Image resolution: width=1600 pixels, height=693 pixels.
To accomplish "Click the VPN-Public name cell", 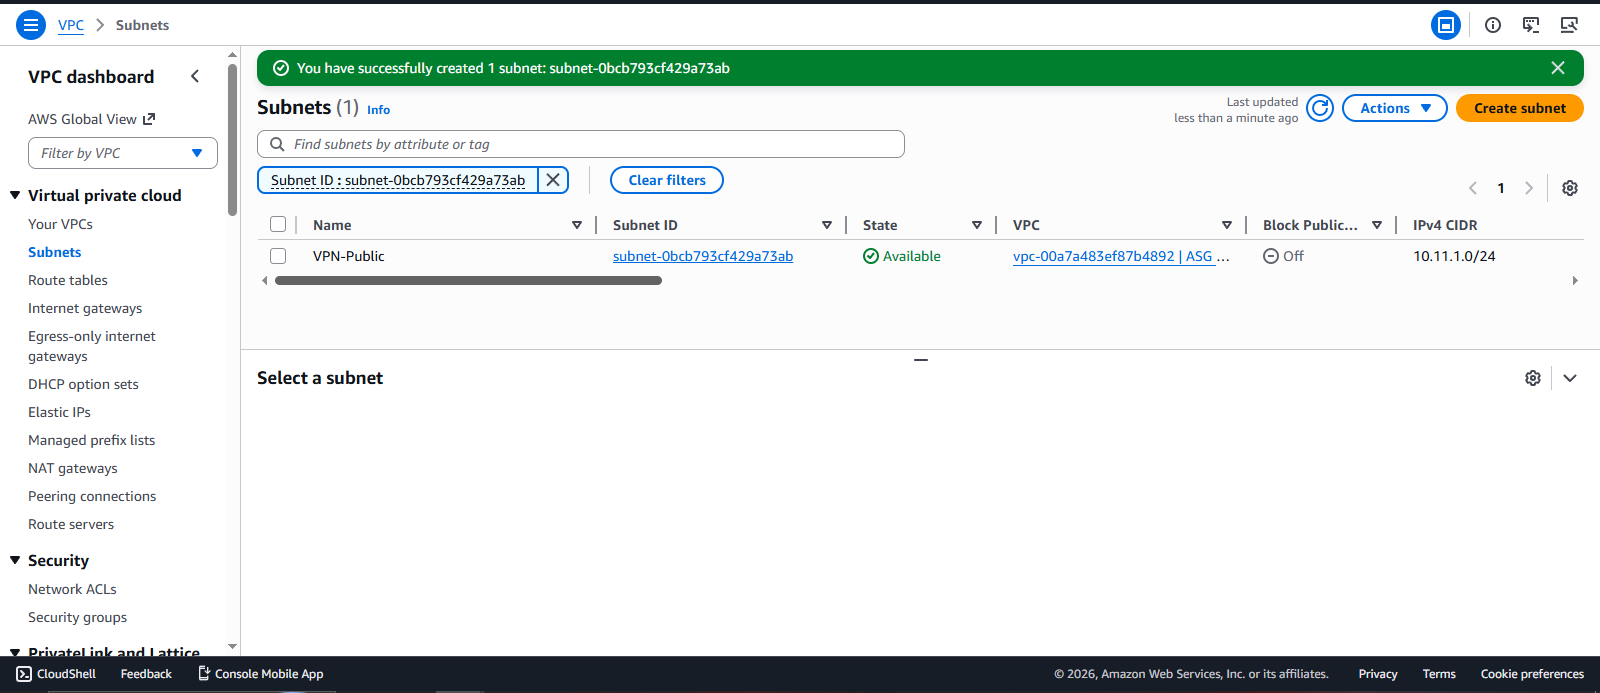I will tap(349, 256).
